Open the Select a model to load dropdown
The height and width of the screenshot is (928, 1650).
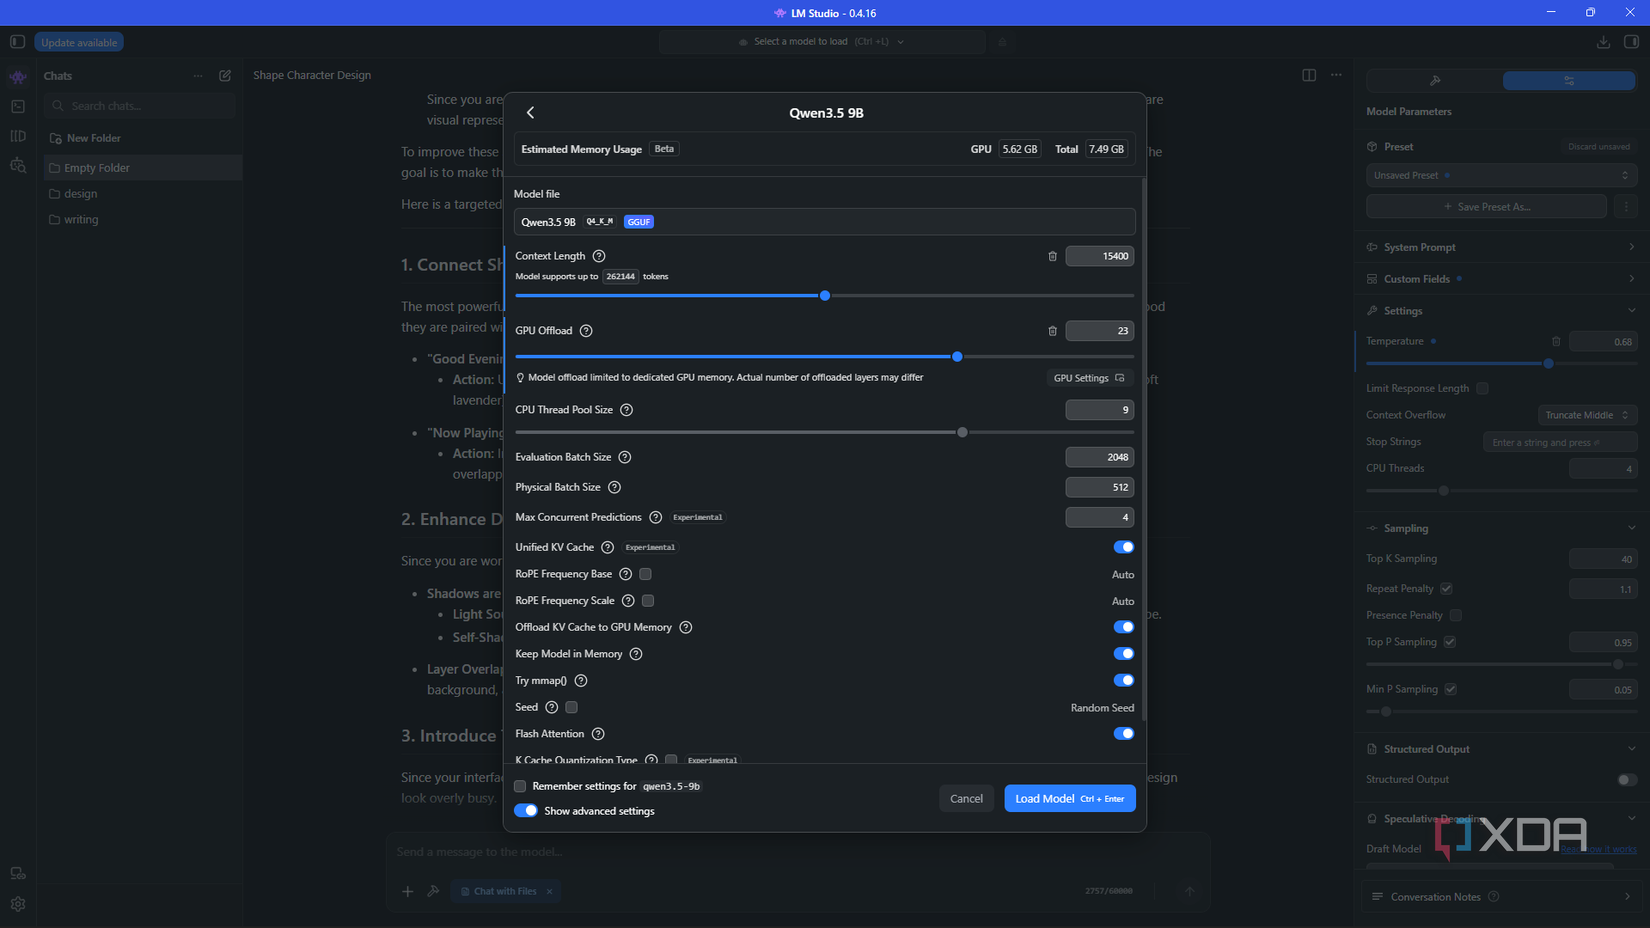[822, 42]
